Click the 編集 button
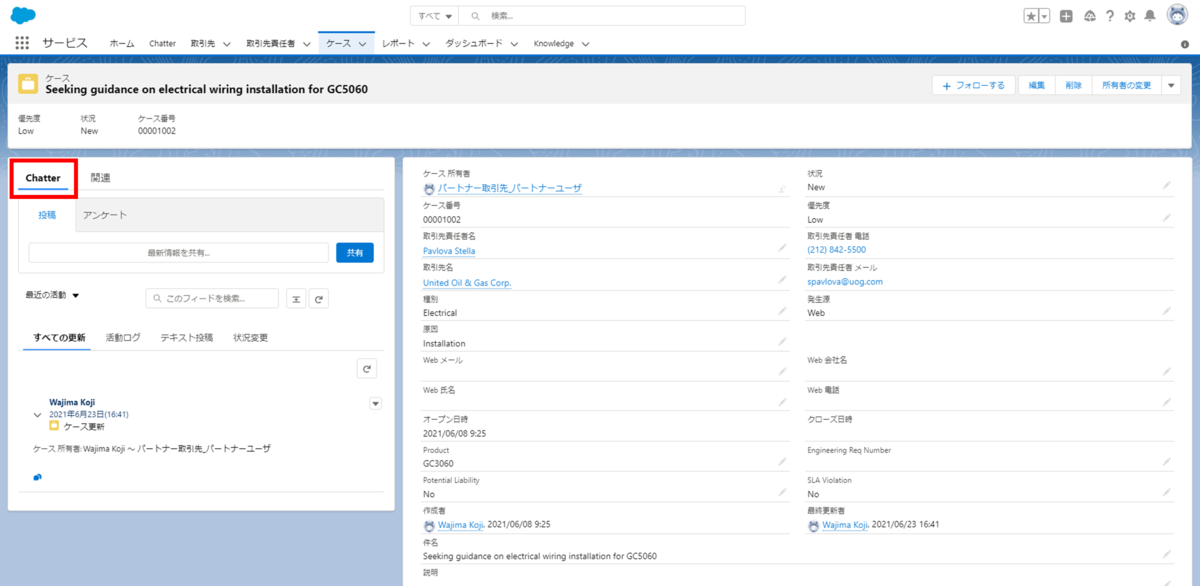Viewport: 1200px width, 586px height. point(1037,86)
